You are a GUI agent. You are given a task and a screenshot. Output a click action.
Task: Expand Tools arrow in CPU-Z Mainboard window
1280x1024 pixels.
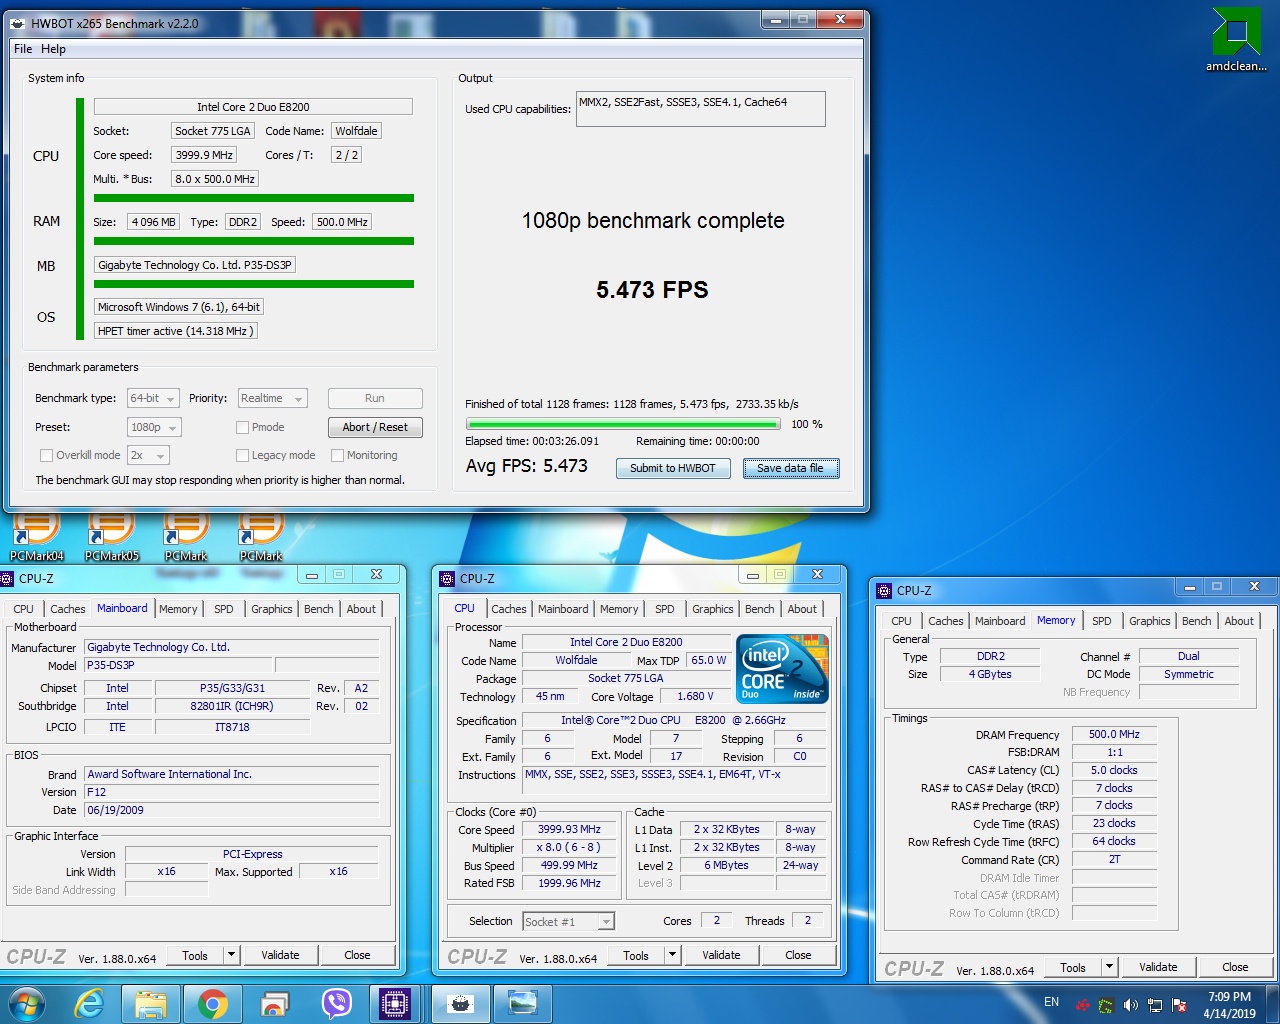pyautogui.click(x=231, y=955)
